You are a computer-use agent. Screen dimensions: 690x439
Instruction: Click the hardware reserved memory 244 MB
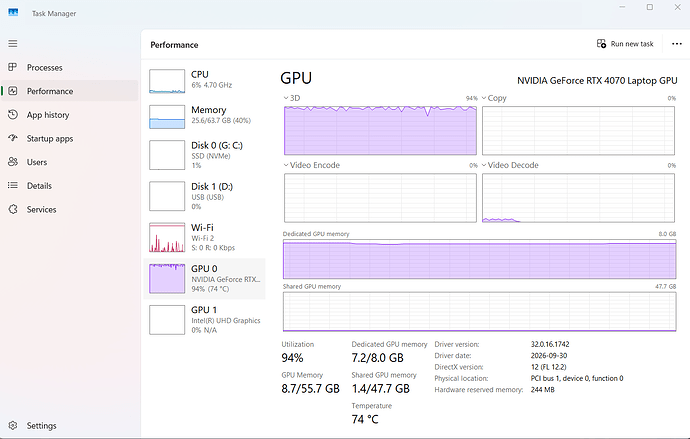543,390
